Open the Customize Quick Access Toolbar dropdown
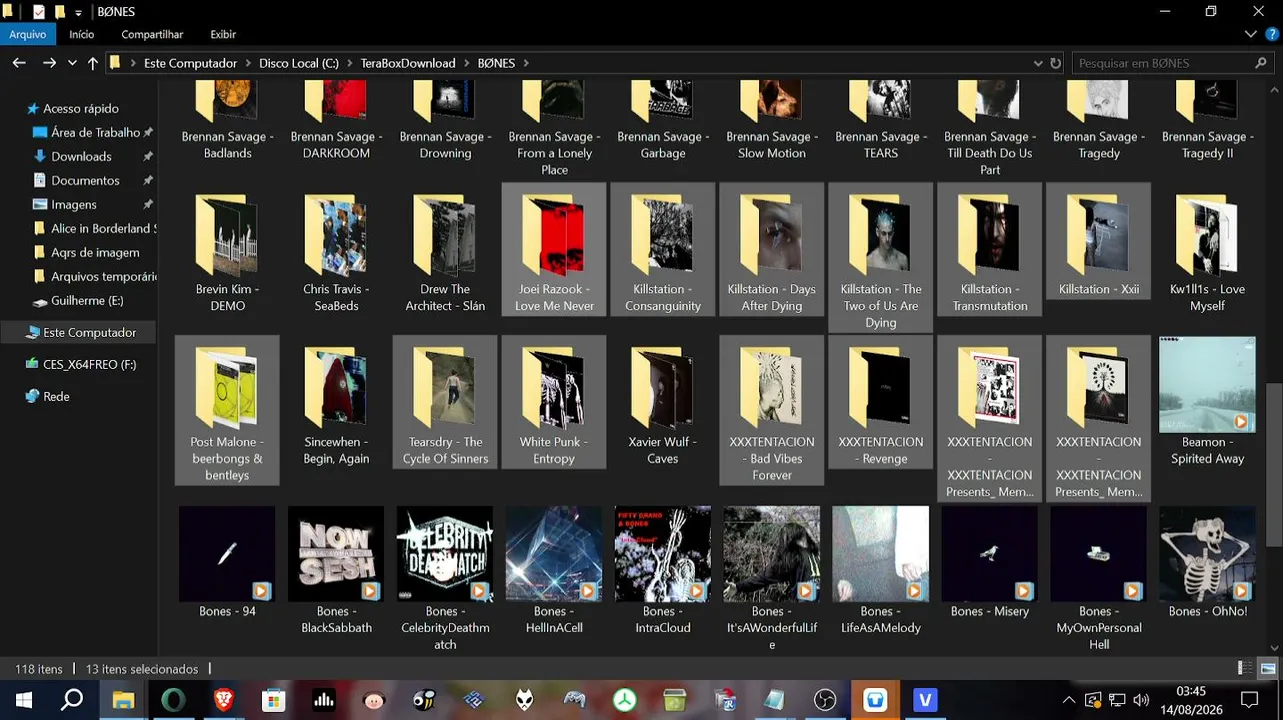This screenshot has width=1283, height=720. [x=79, y=13]
